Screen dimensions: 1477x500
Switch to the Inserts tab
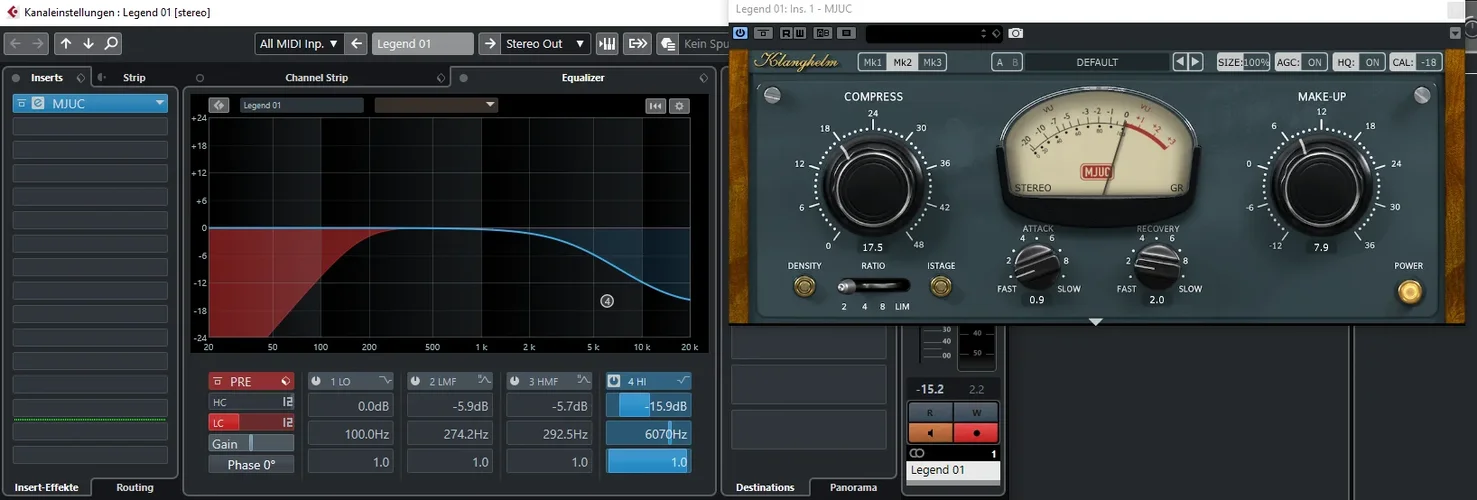pyautogui.click(x=47, y=77)
